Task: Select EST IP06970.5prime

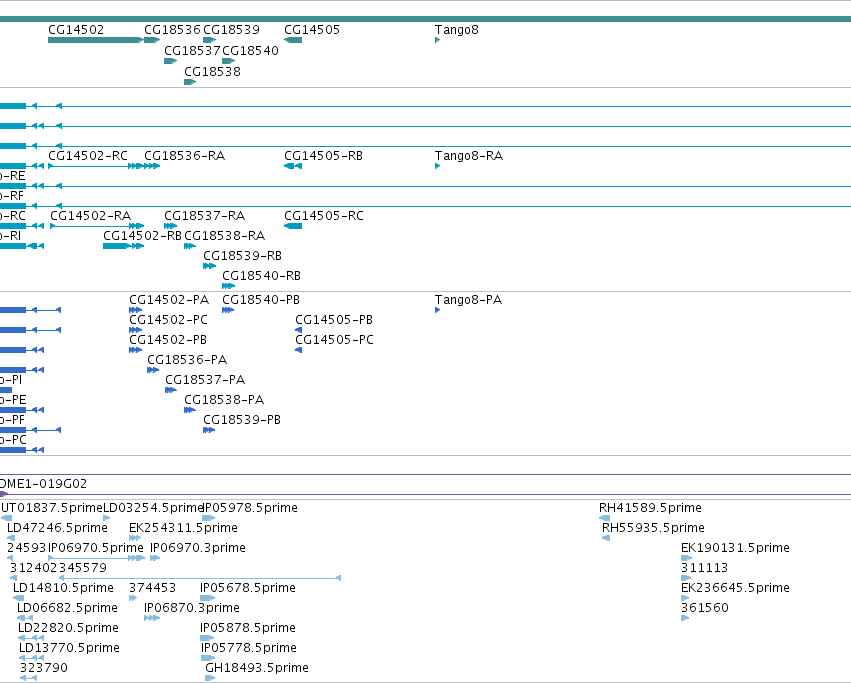Action: (96, 548)
